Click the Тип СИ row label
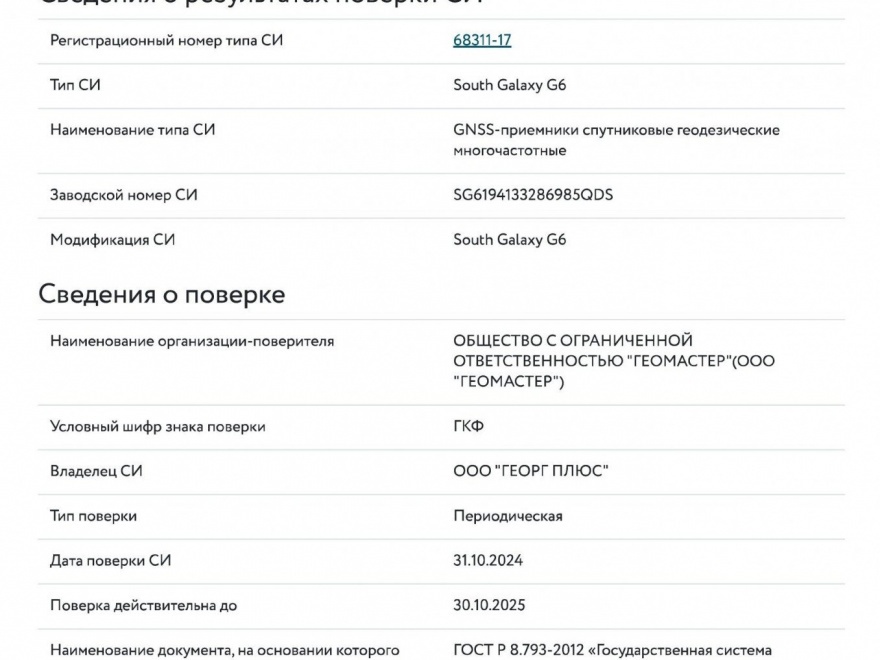880x660 pixels. [x=75, y=85]
